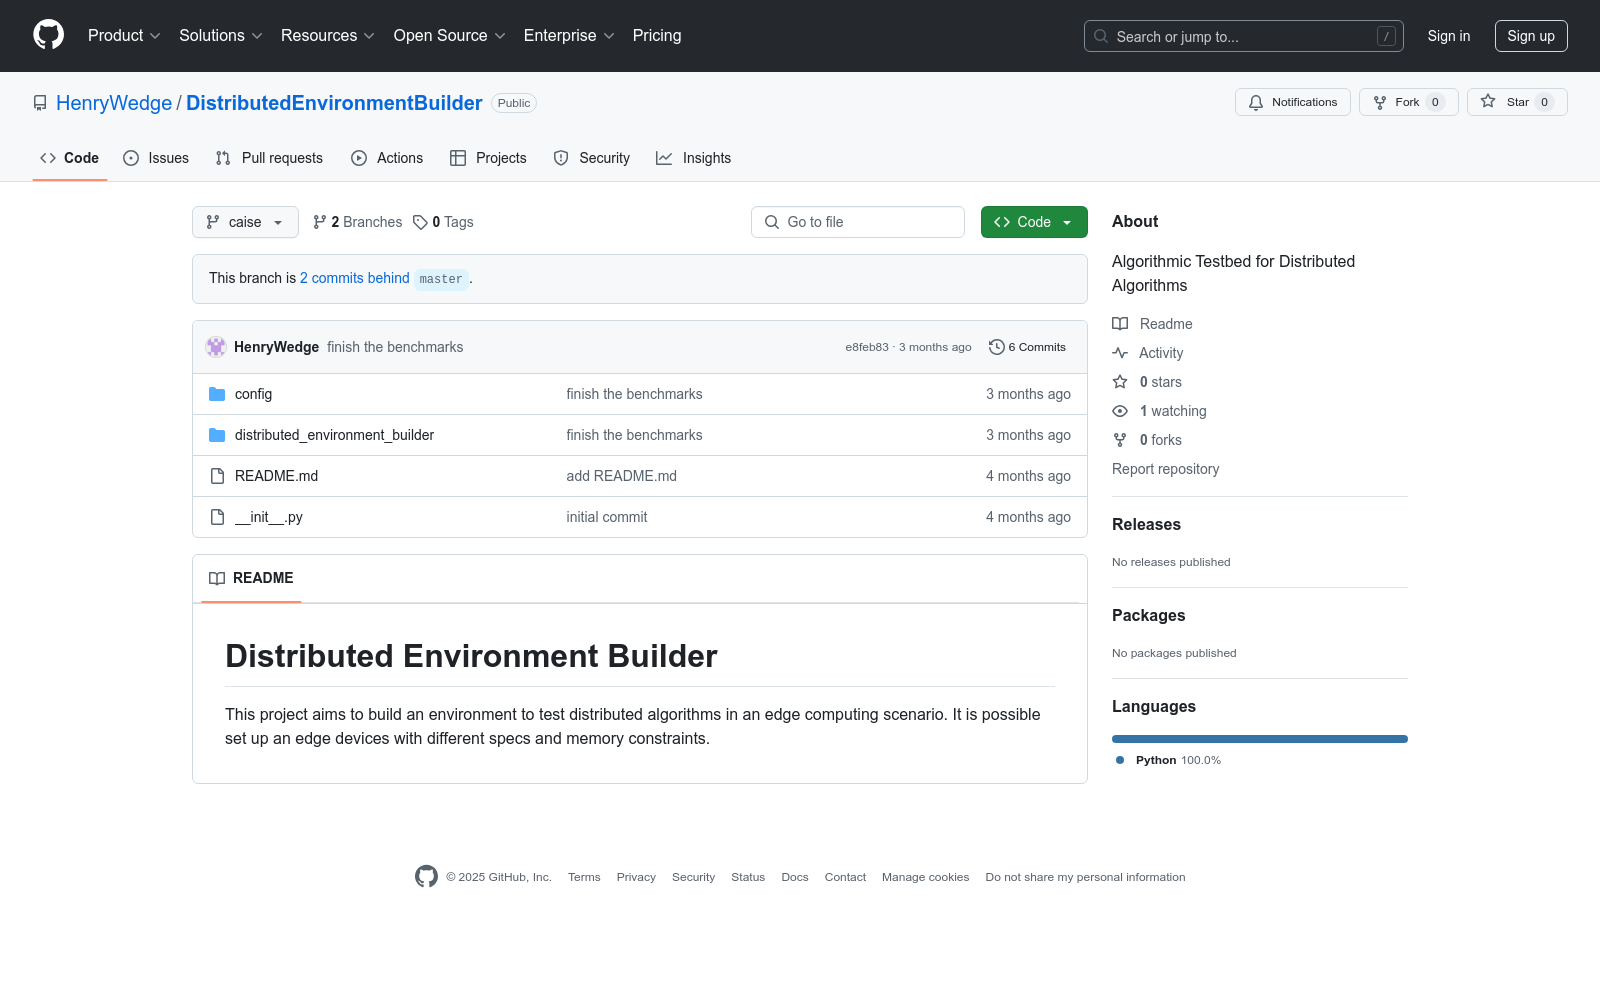Expand the Open Source menu
1600x1000 pixels.
coord(450,35)
